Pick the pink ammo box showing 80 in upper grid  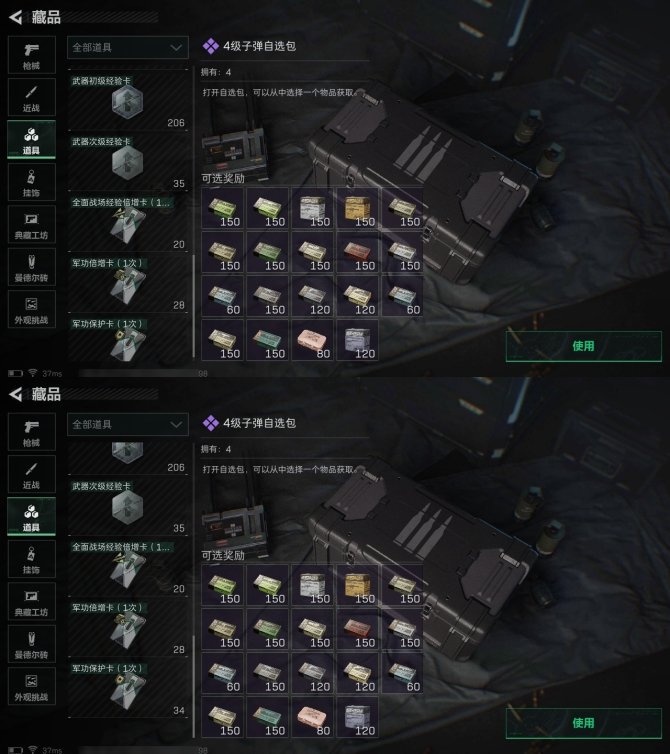click(x=312, y=340)
